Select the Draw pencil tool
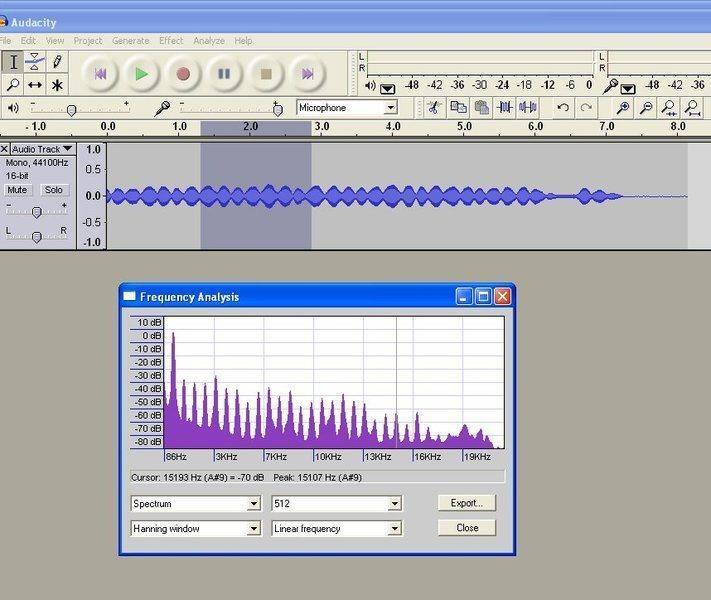The height and width of the screenshot is (600, 711). pos(57,62)
